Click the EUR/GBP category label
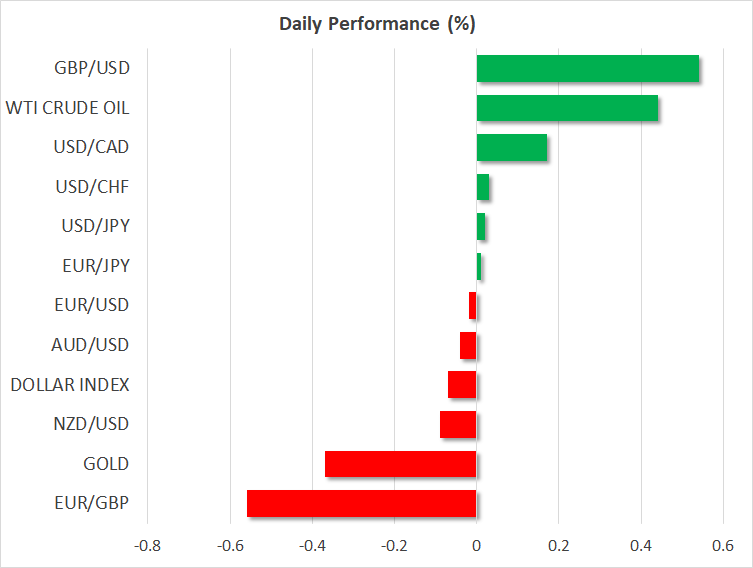This screenshot has height=568, width=753. (94, 503)
